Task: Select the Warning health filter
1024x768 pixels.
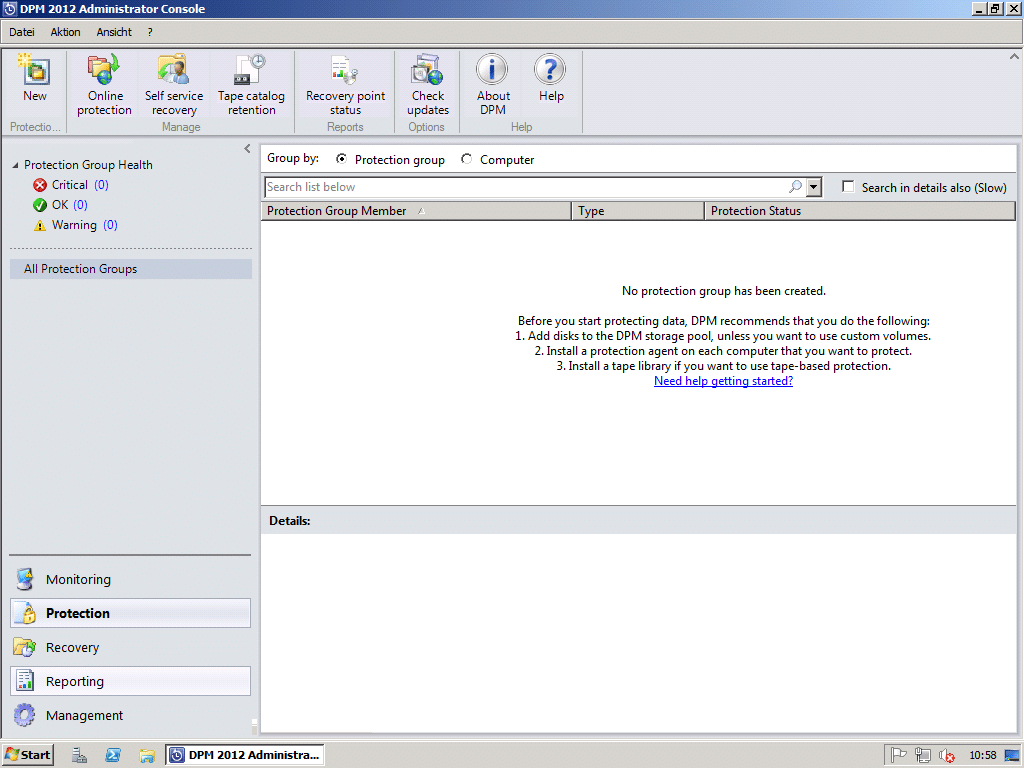Action: tap(75, 225)
